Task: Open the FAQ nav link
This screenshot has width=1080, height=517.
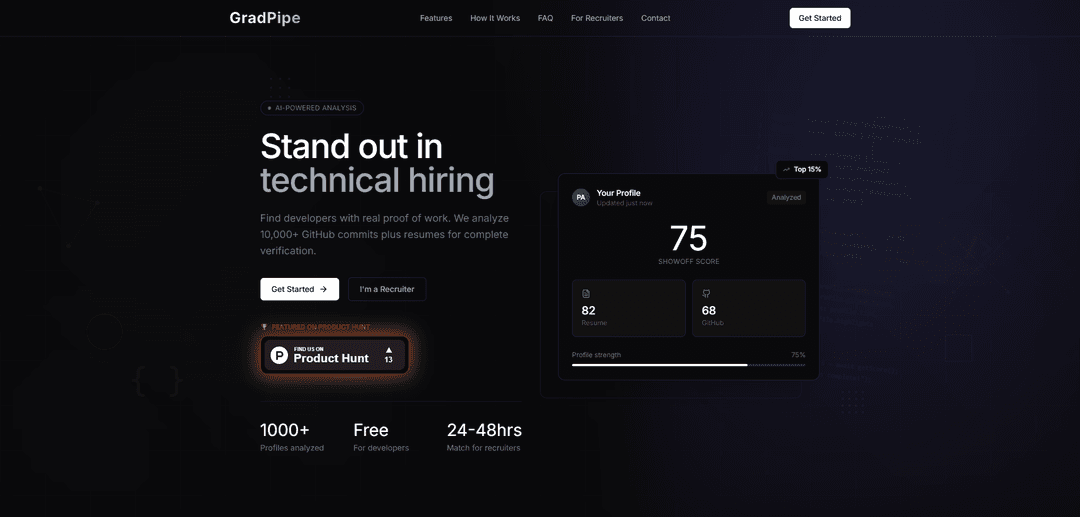Action: pos(545,18)
